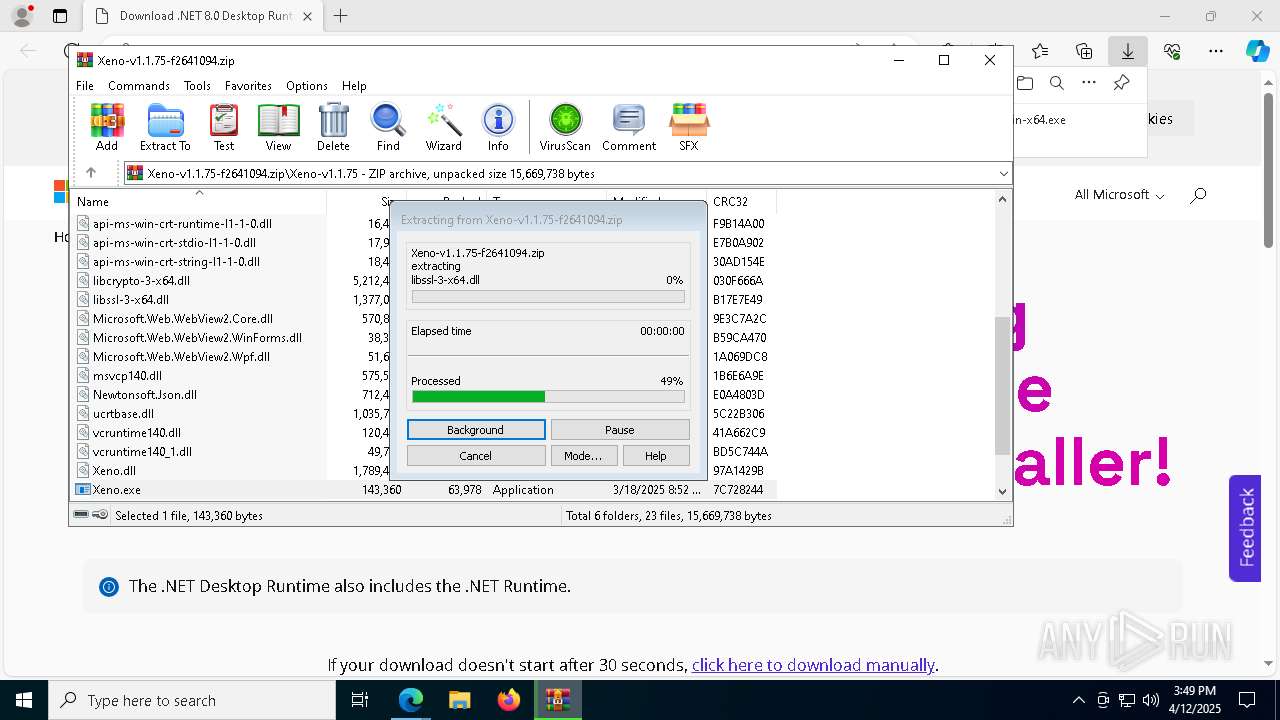
Task: Open the WinRAR Help menu
Action: tap(354, 86)
